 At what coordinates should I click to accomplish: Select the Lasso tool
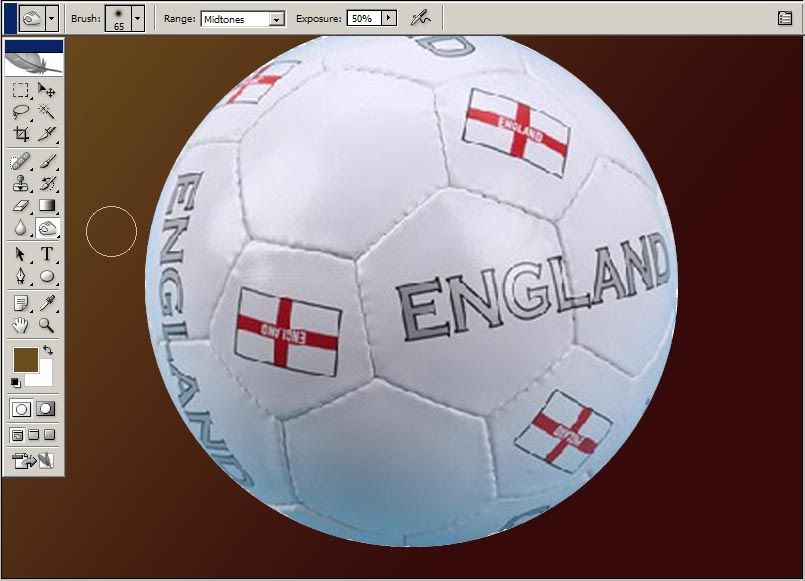click(x=21, y=111)
